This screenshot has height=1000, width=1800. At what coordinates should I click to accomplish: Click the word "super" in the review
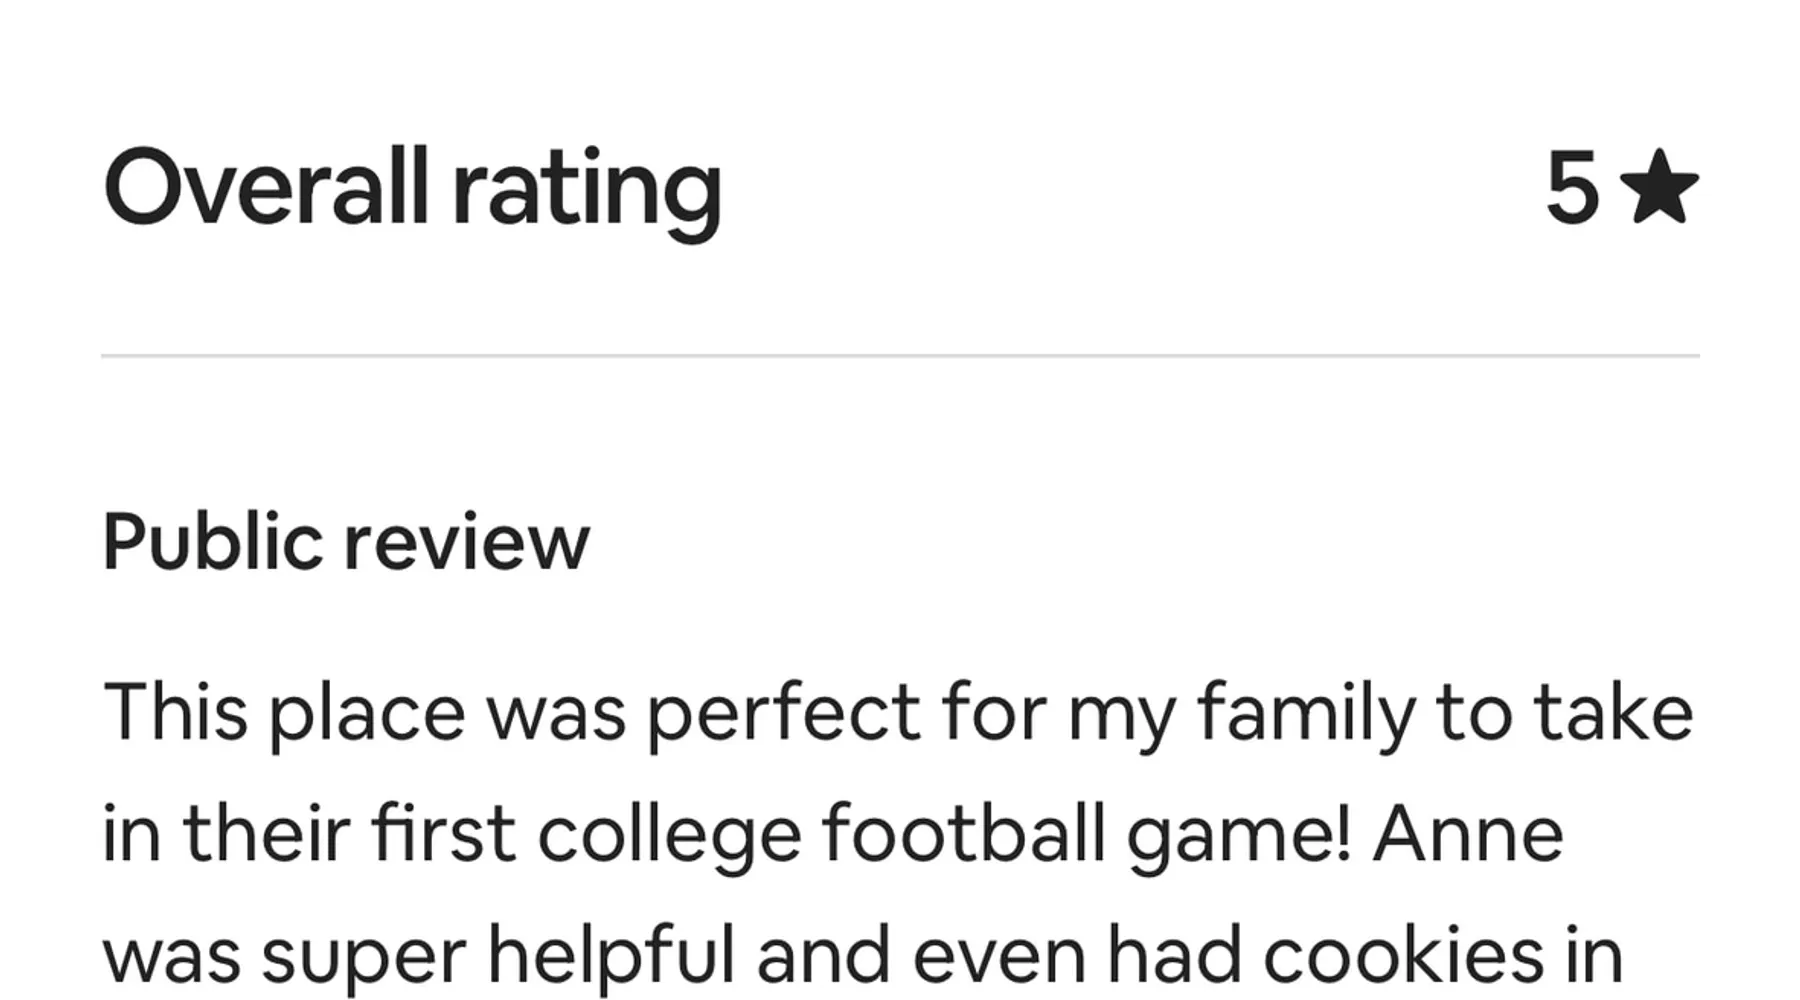(363, 955)
